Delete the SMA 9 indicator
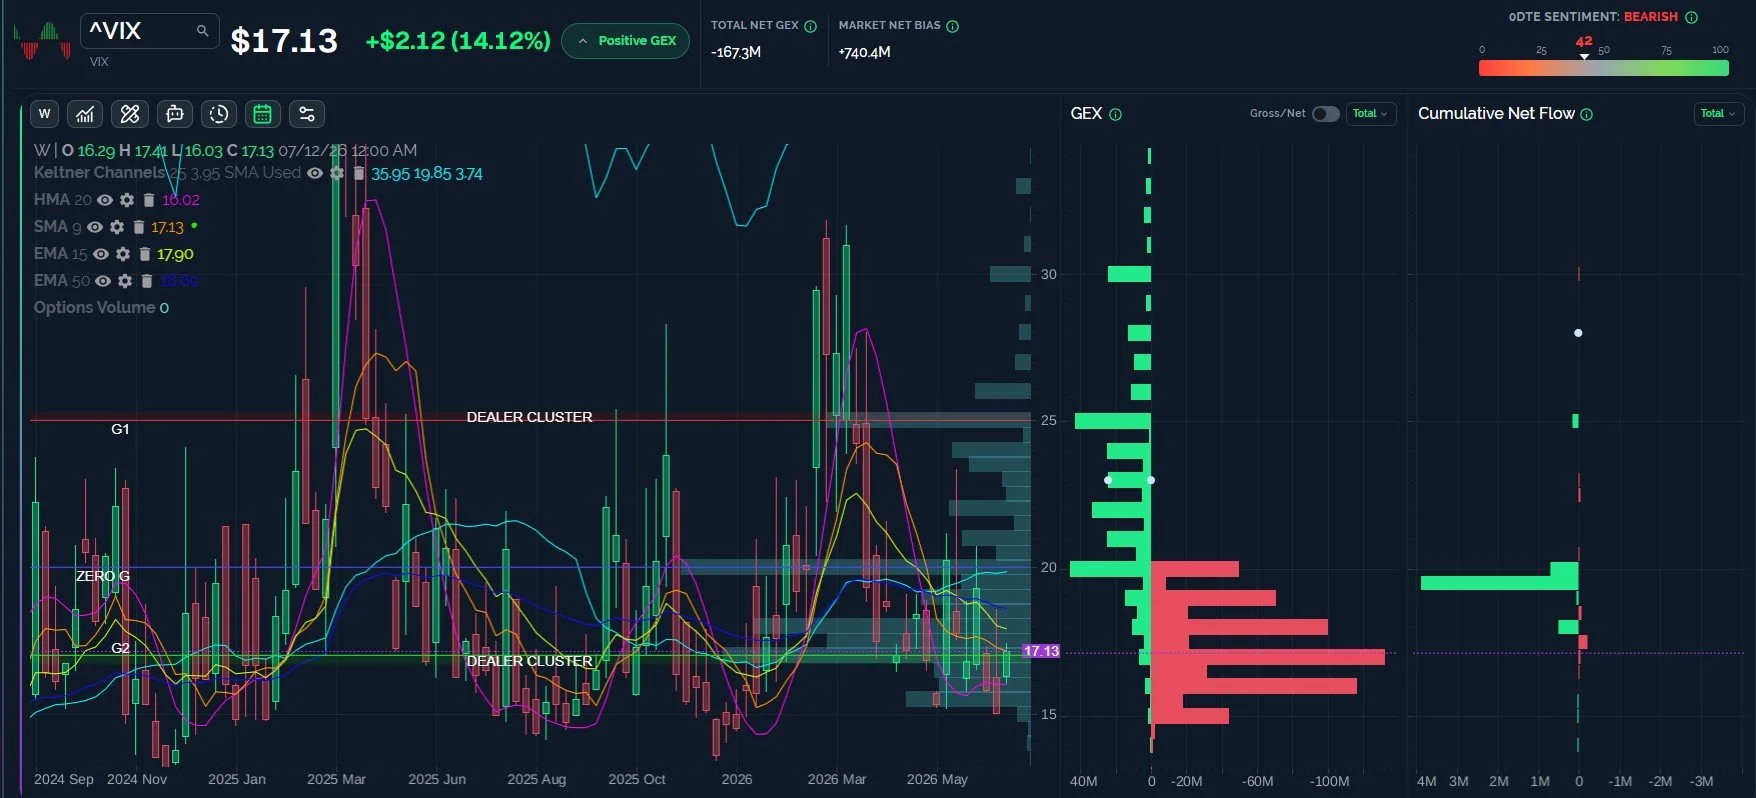 pyautogui.click(x=139, y=227)
